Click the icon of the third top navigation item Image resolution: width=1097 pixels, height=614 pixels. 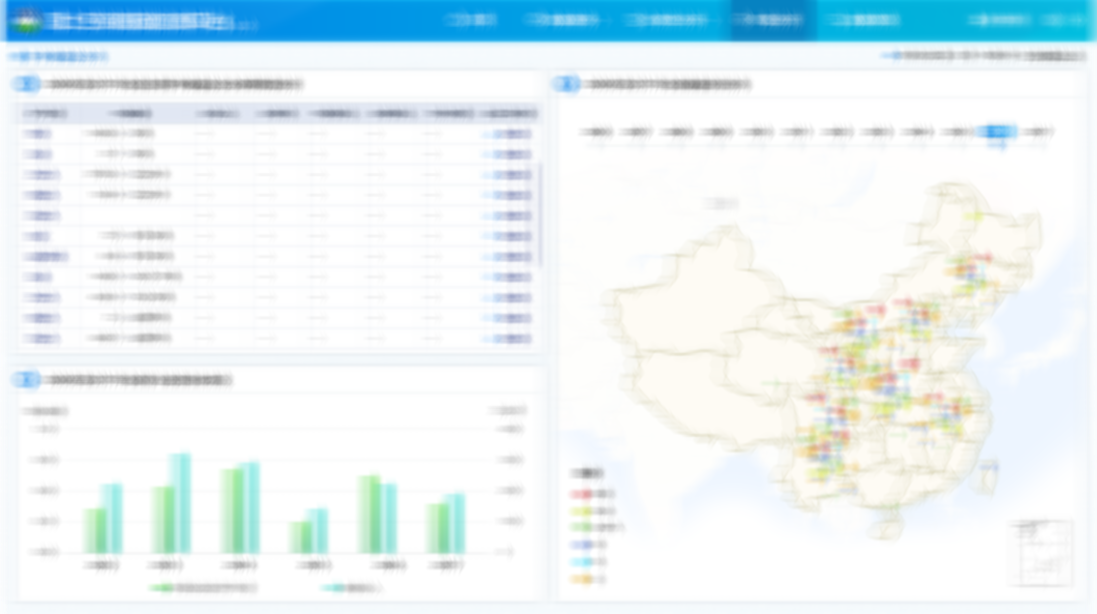click(634, 20)
